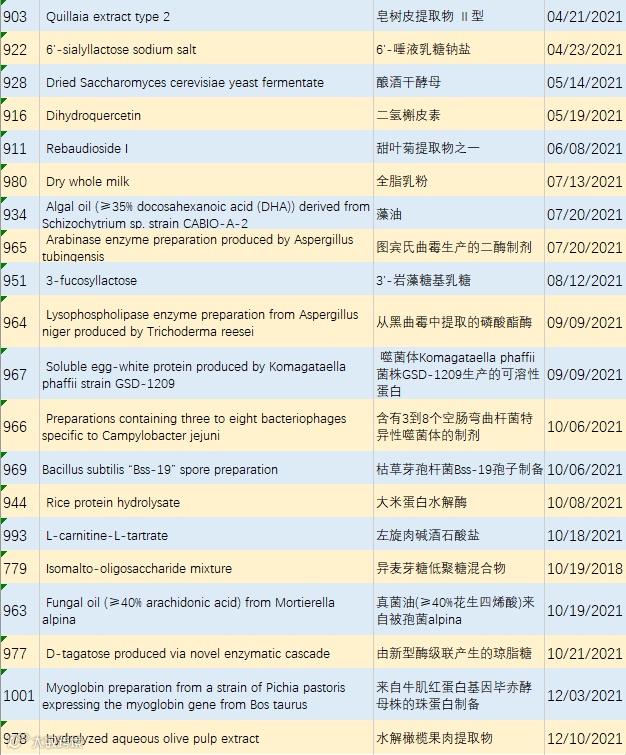Select date cell 12/03/2021
The width and height of the screenshot is (626, 755).
(x=585, y=695)
